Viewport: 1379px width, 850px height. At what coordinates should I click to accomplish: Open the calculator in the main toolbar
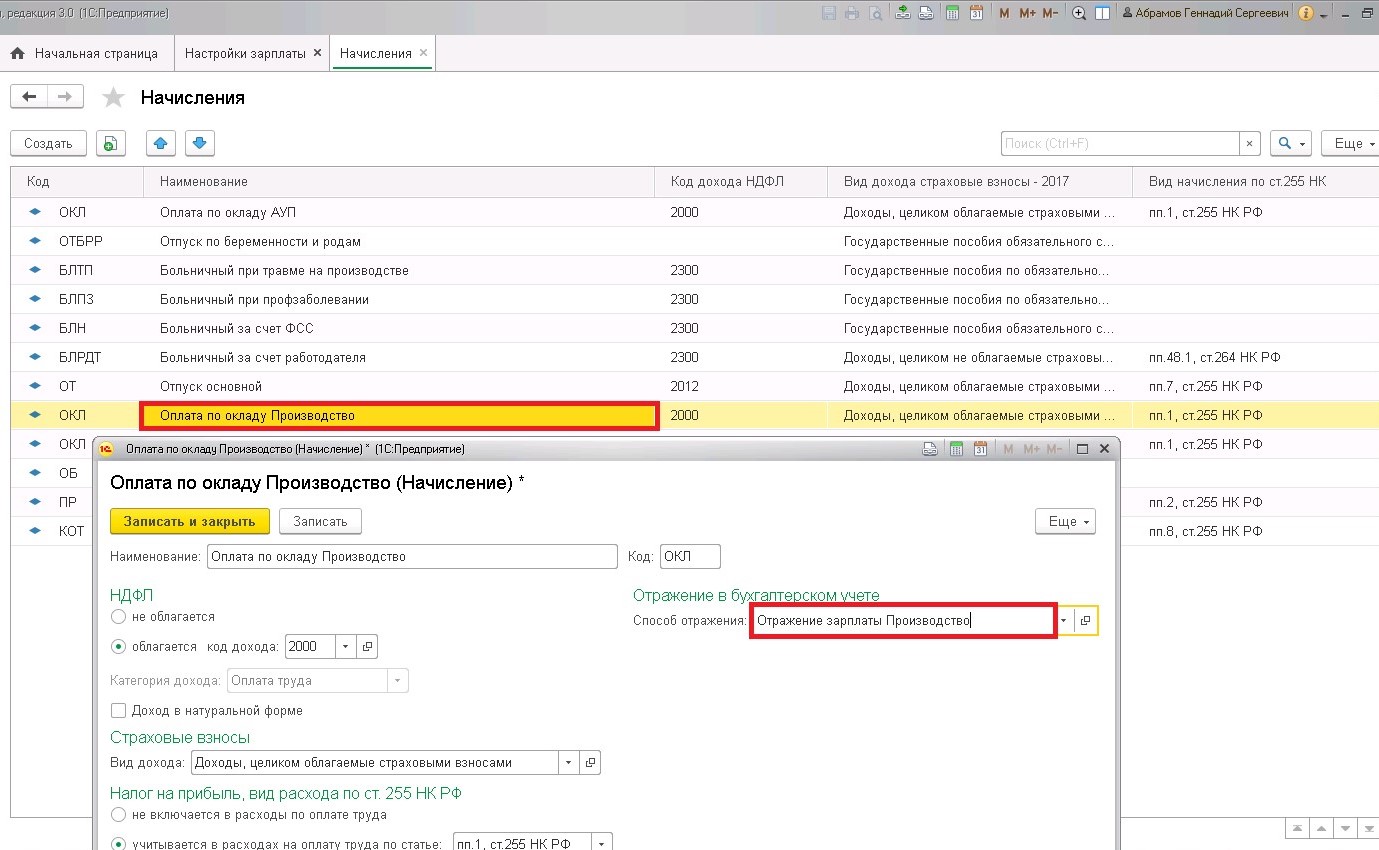[953, 13]
